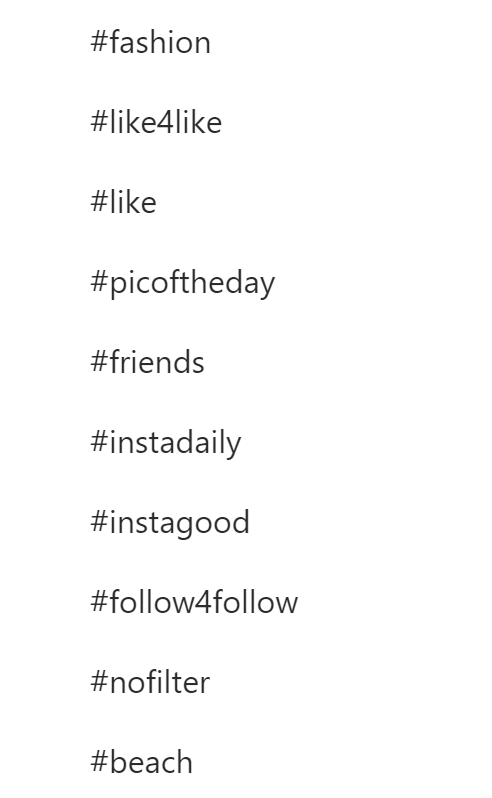492x798 pixels.
Task: Open the #like4like hashtag
Action: point(156,122)
